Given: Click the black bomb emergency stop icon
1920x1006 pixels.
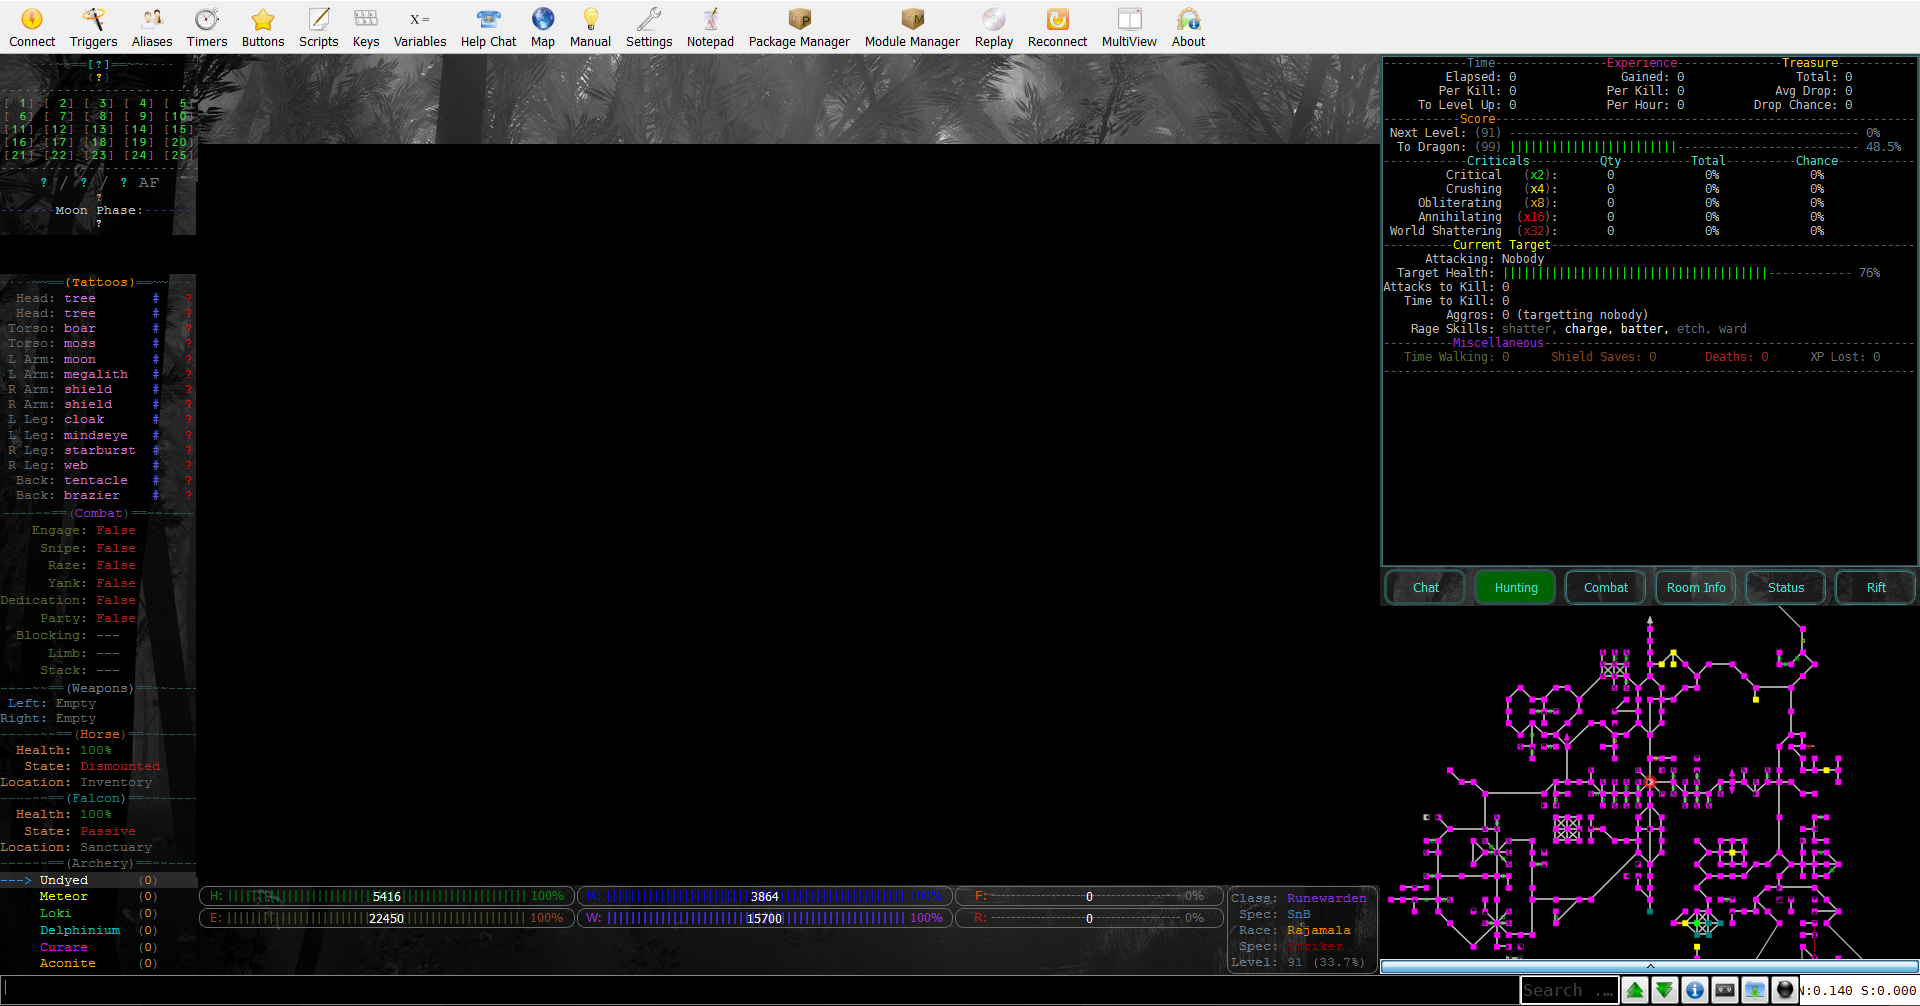Looking at the screenshot, I should 1785,990.
